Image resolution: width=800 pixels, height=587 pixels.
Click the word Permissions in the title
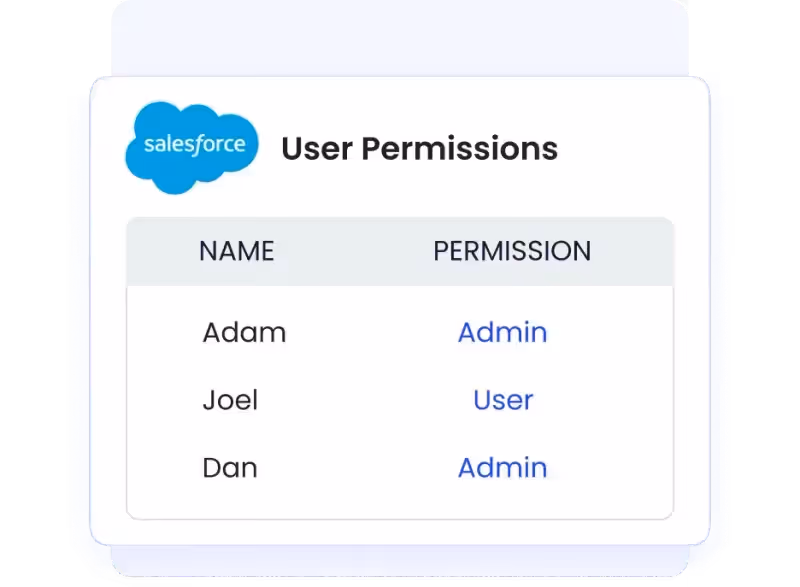tap(460, 148)
